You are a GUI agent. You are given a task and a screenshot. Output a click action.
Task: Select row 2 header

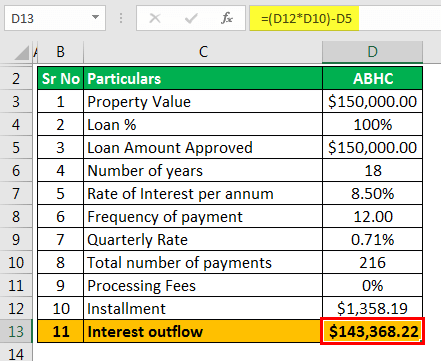click(x=16, y=78)
